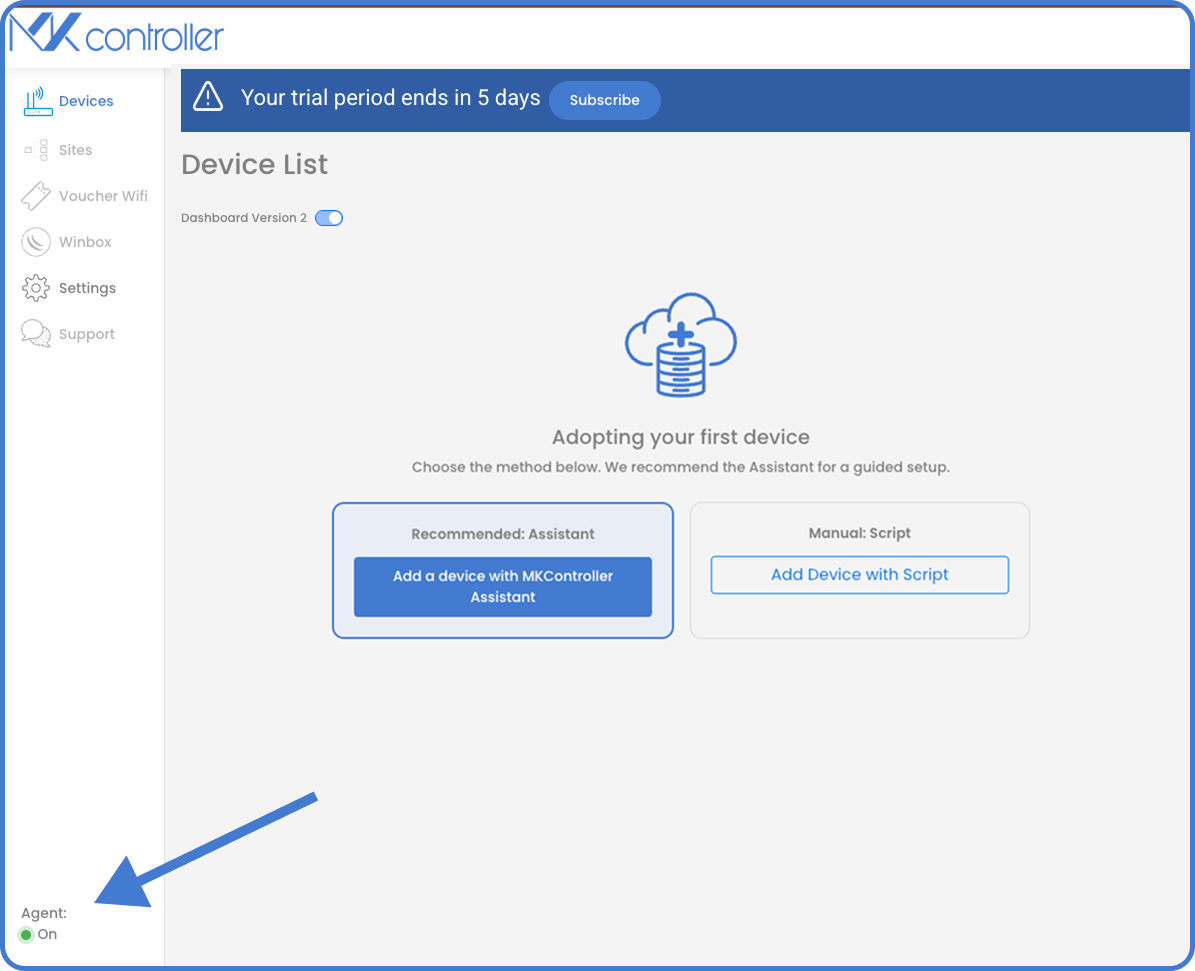Click the Support chat bubbles icon
Screen dimensions: 1195x971
36,334
